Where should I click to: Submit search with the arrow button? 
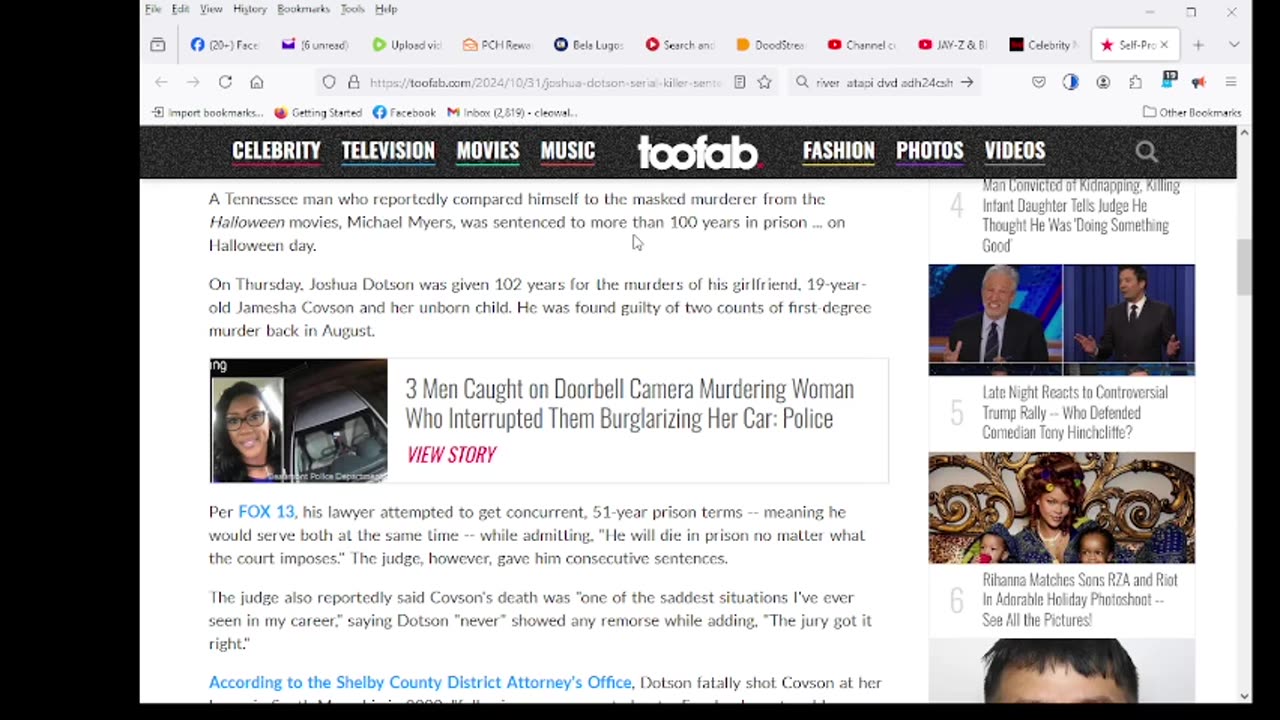(x=967, y=82)
